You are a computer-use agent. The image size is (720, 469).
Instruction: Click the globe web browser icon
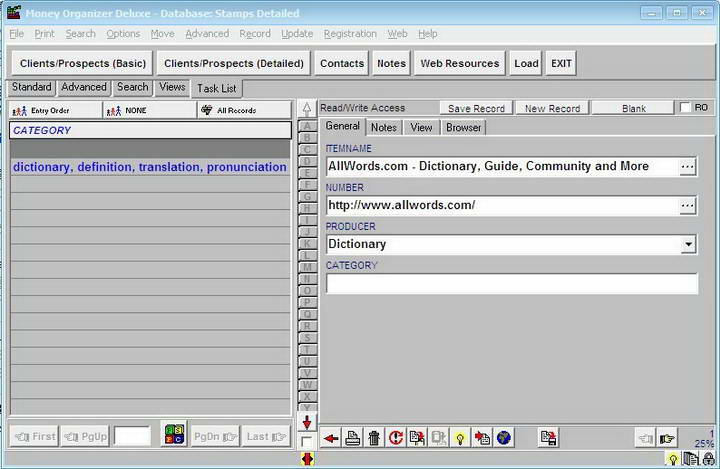coord(504,438)
